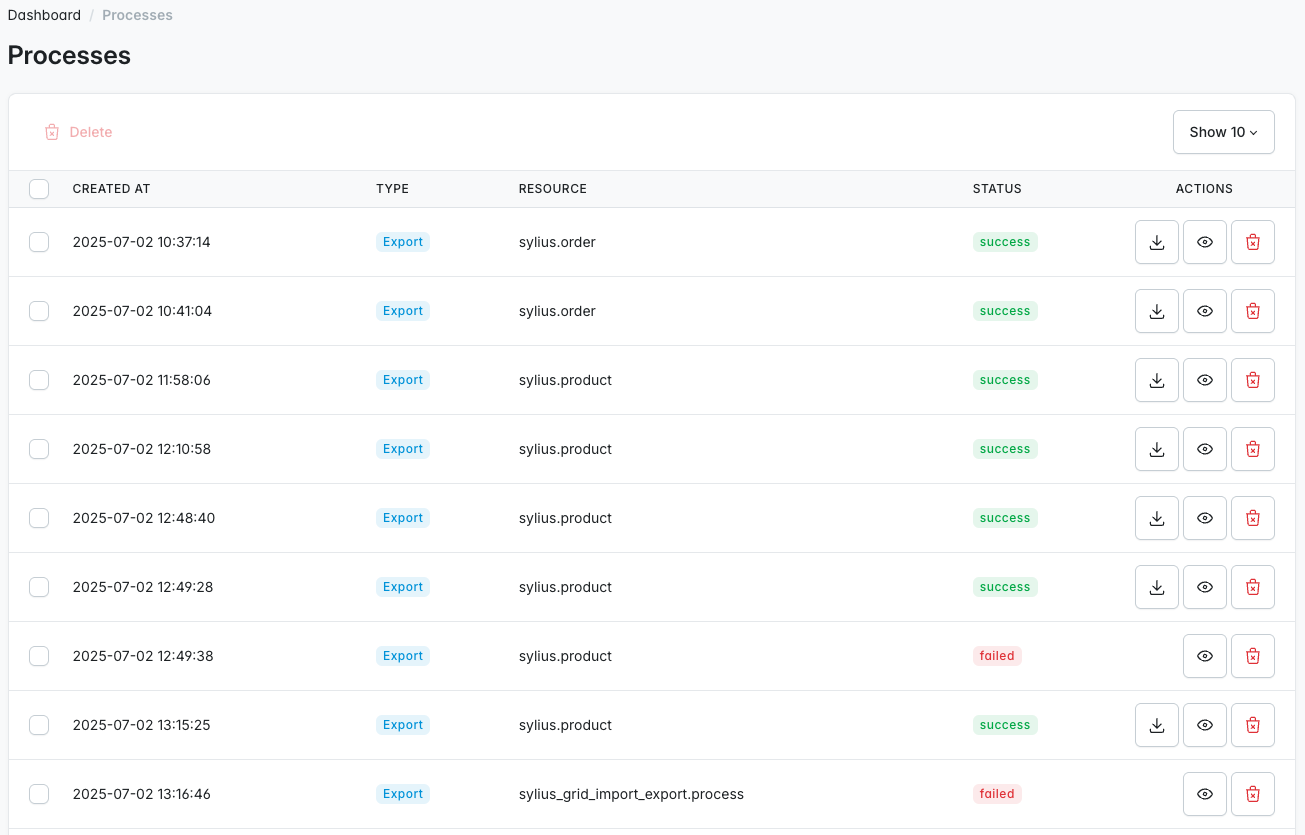
Task: Mark the 13:16:46 row checkbox
Action: point(39,794)
